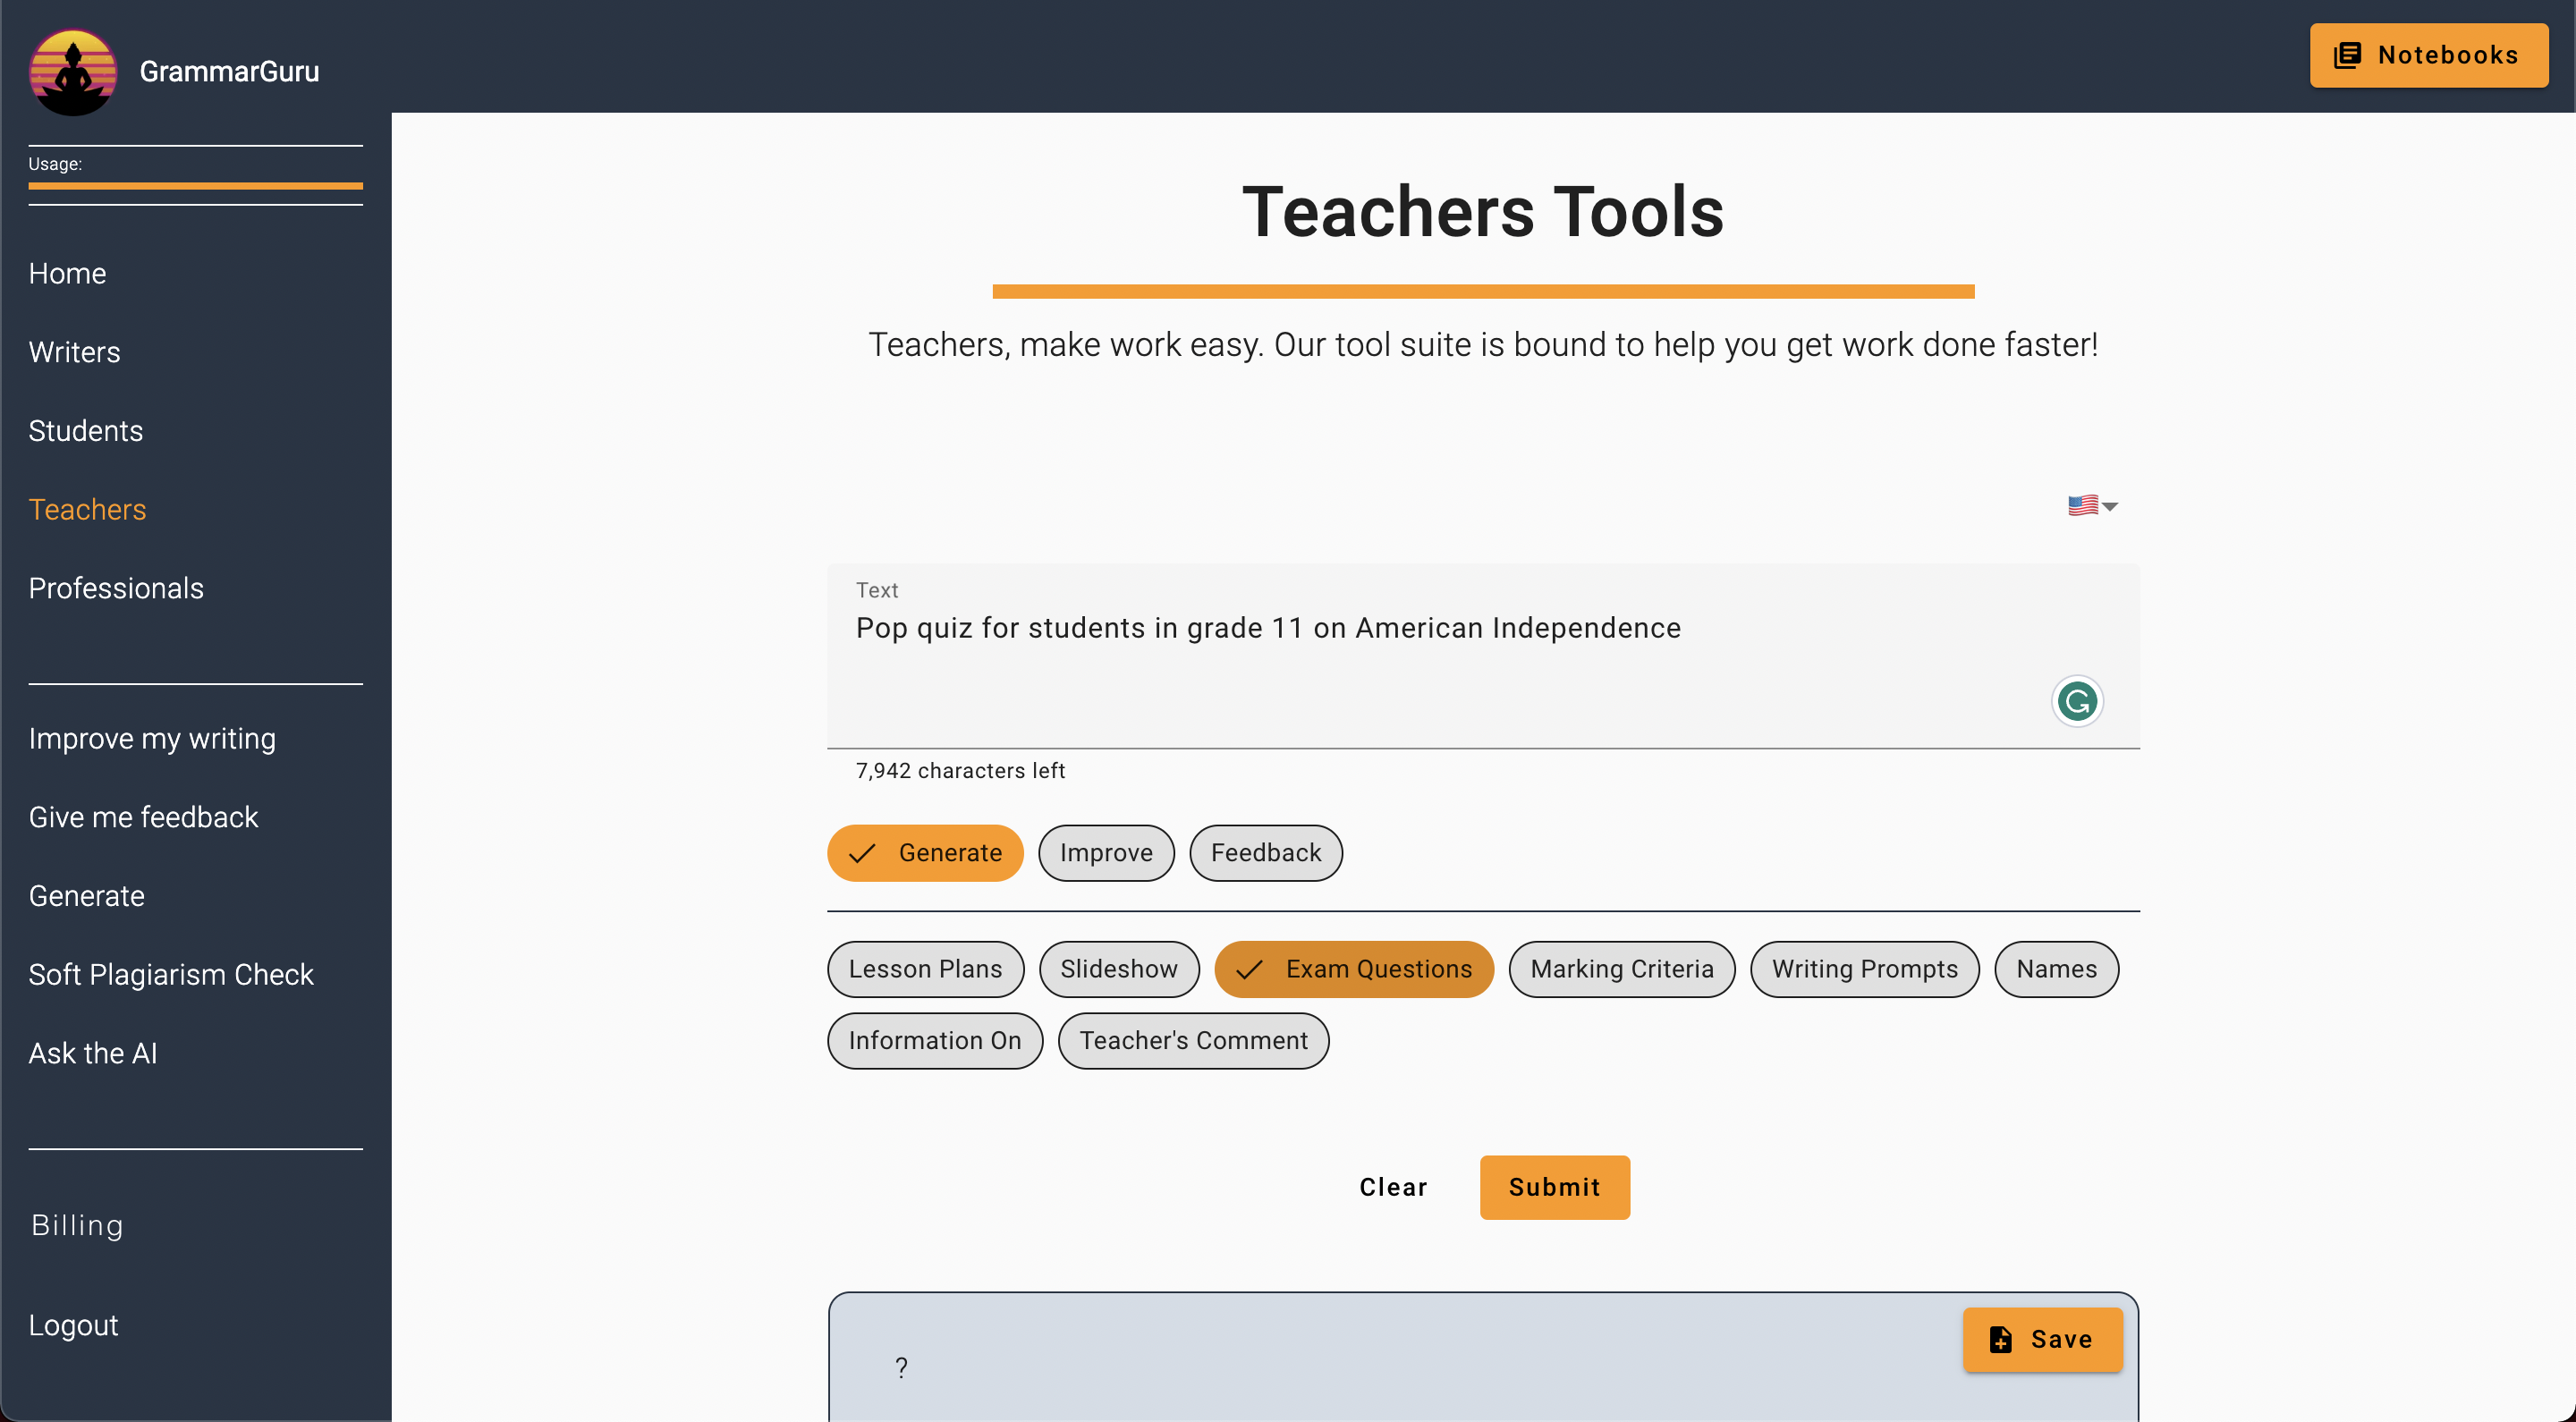
Task: Choose Teacher's Comment chip
Action: (x=1193, y=1041)
